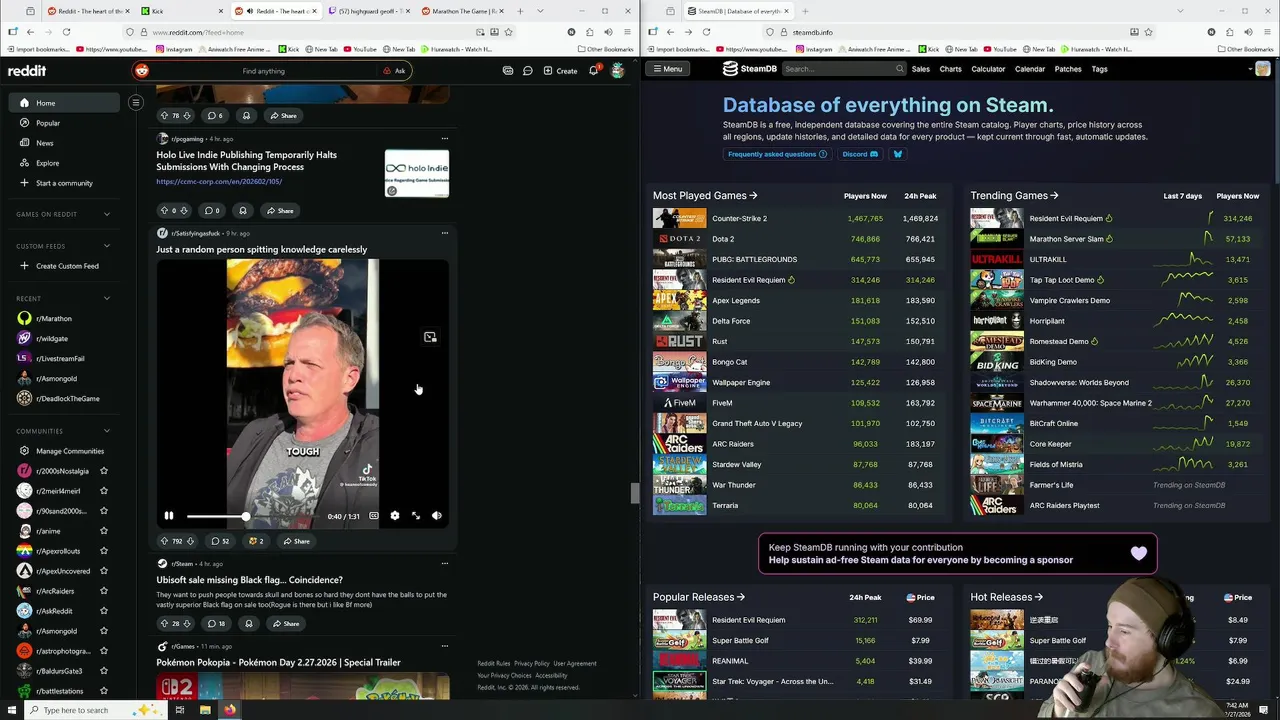
Task: Favorite r/anime with star
Action: 103,531
